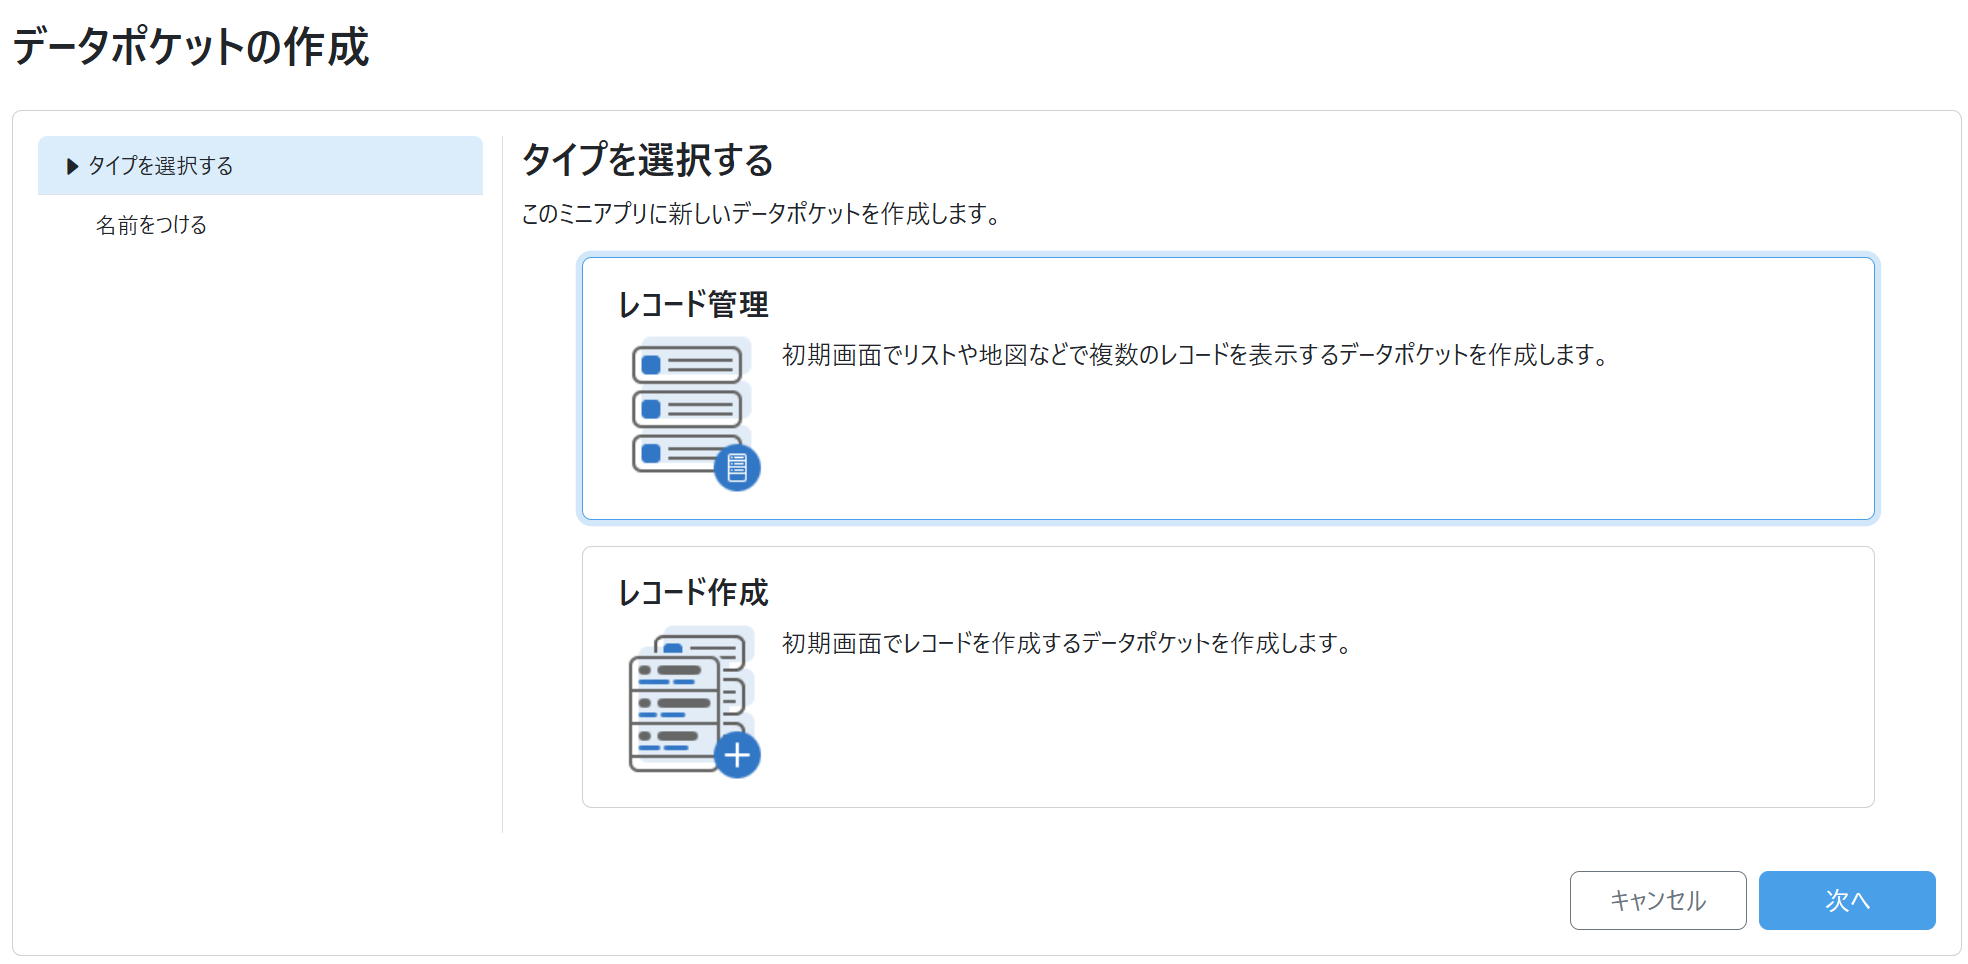Click the レコード管理 description about lists and maps
Screen dimensions: 1968x964
click(x=1195, y=355)
